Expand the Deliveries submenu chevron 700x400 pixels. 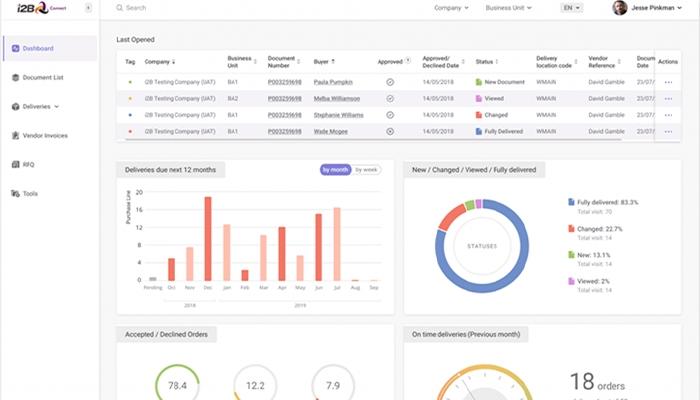pyautogui.click(x=57, y=107)
